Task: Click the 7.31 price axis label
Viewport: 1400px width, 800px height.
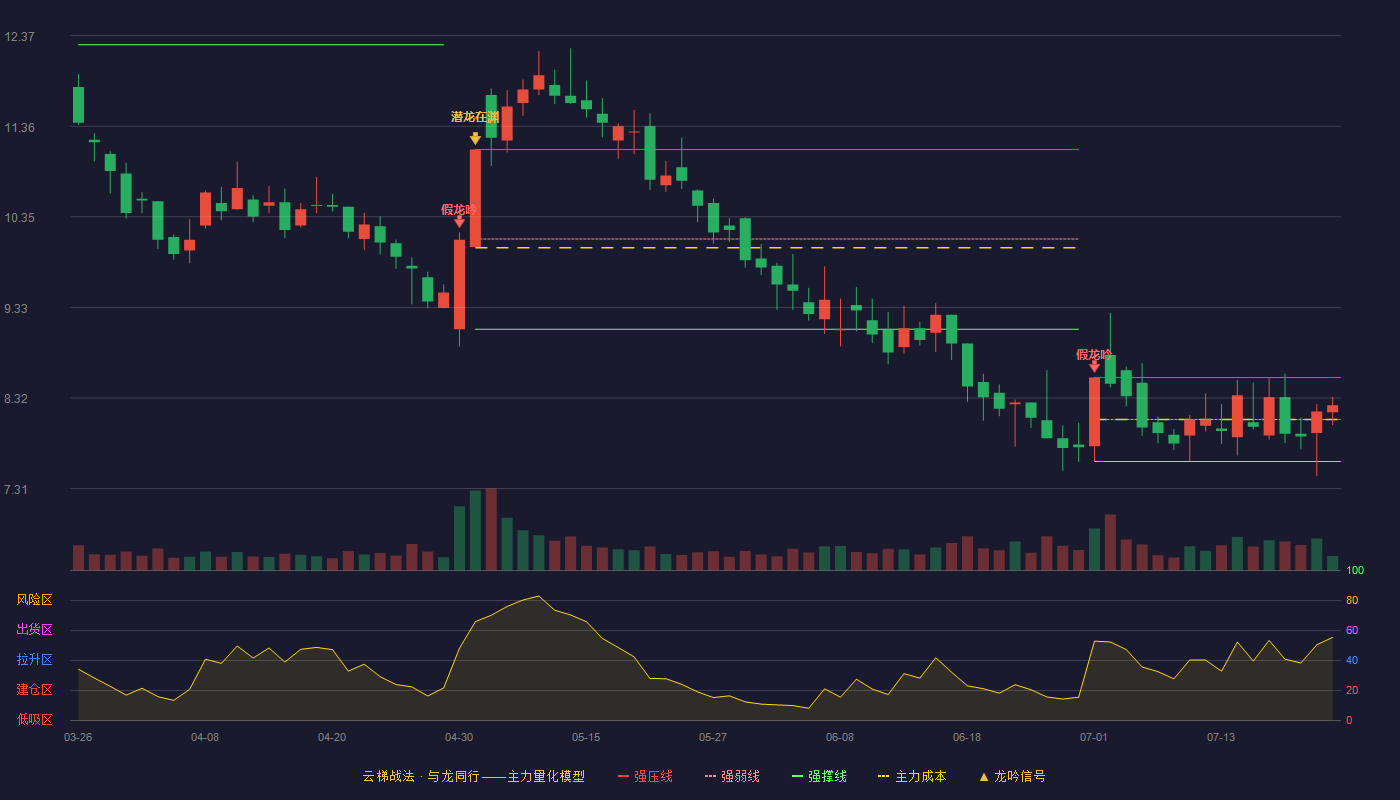Action: pos(17,490)
